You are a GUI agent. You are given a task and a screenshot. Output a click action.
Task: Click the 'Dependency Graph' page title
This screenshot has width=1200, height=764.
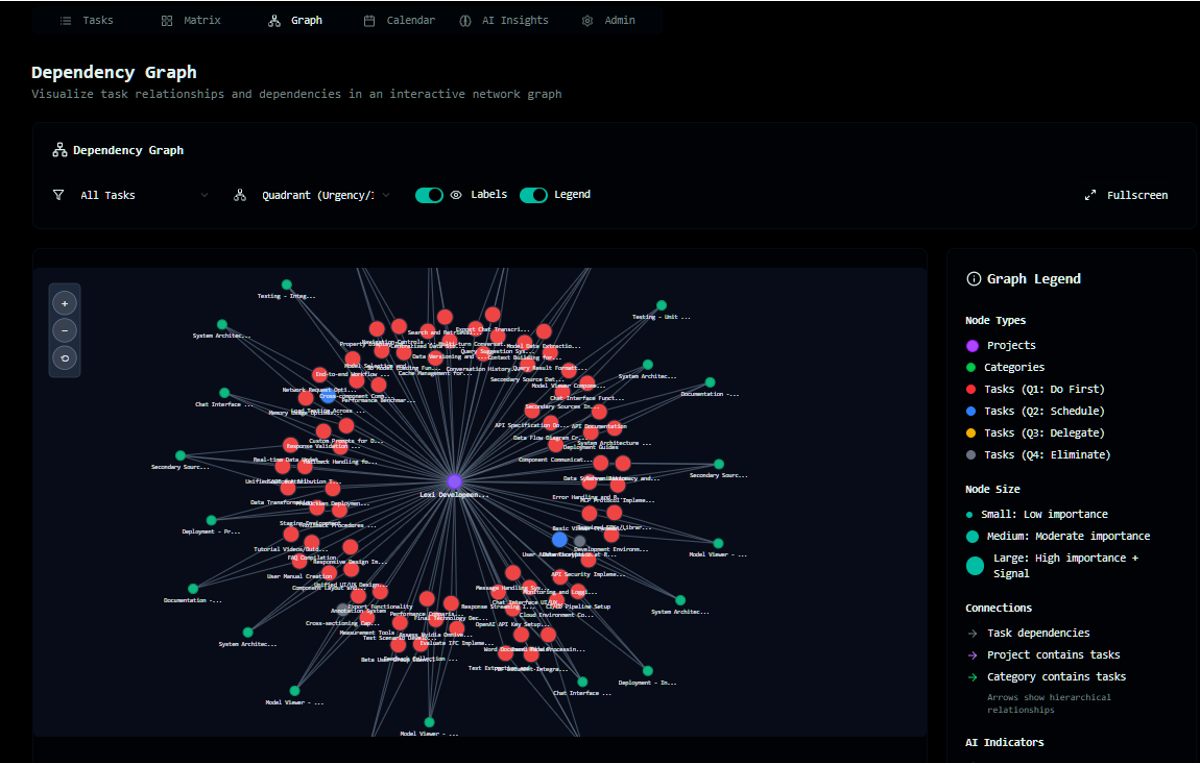click(114, 72)
